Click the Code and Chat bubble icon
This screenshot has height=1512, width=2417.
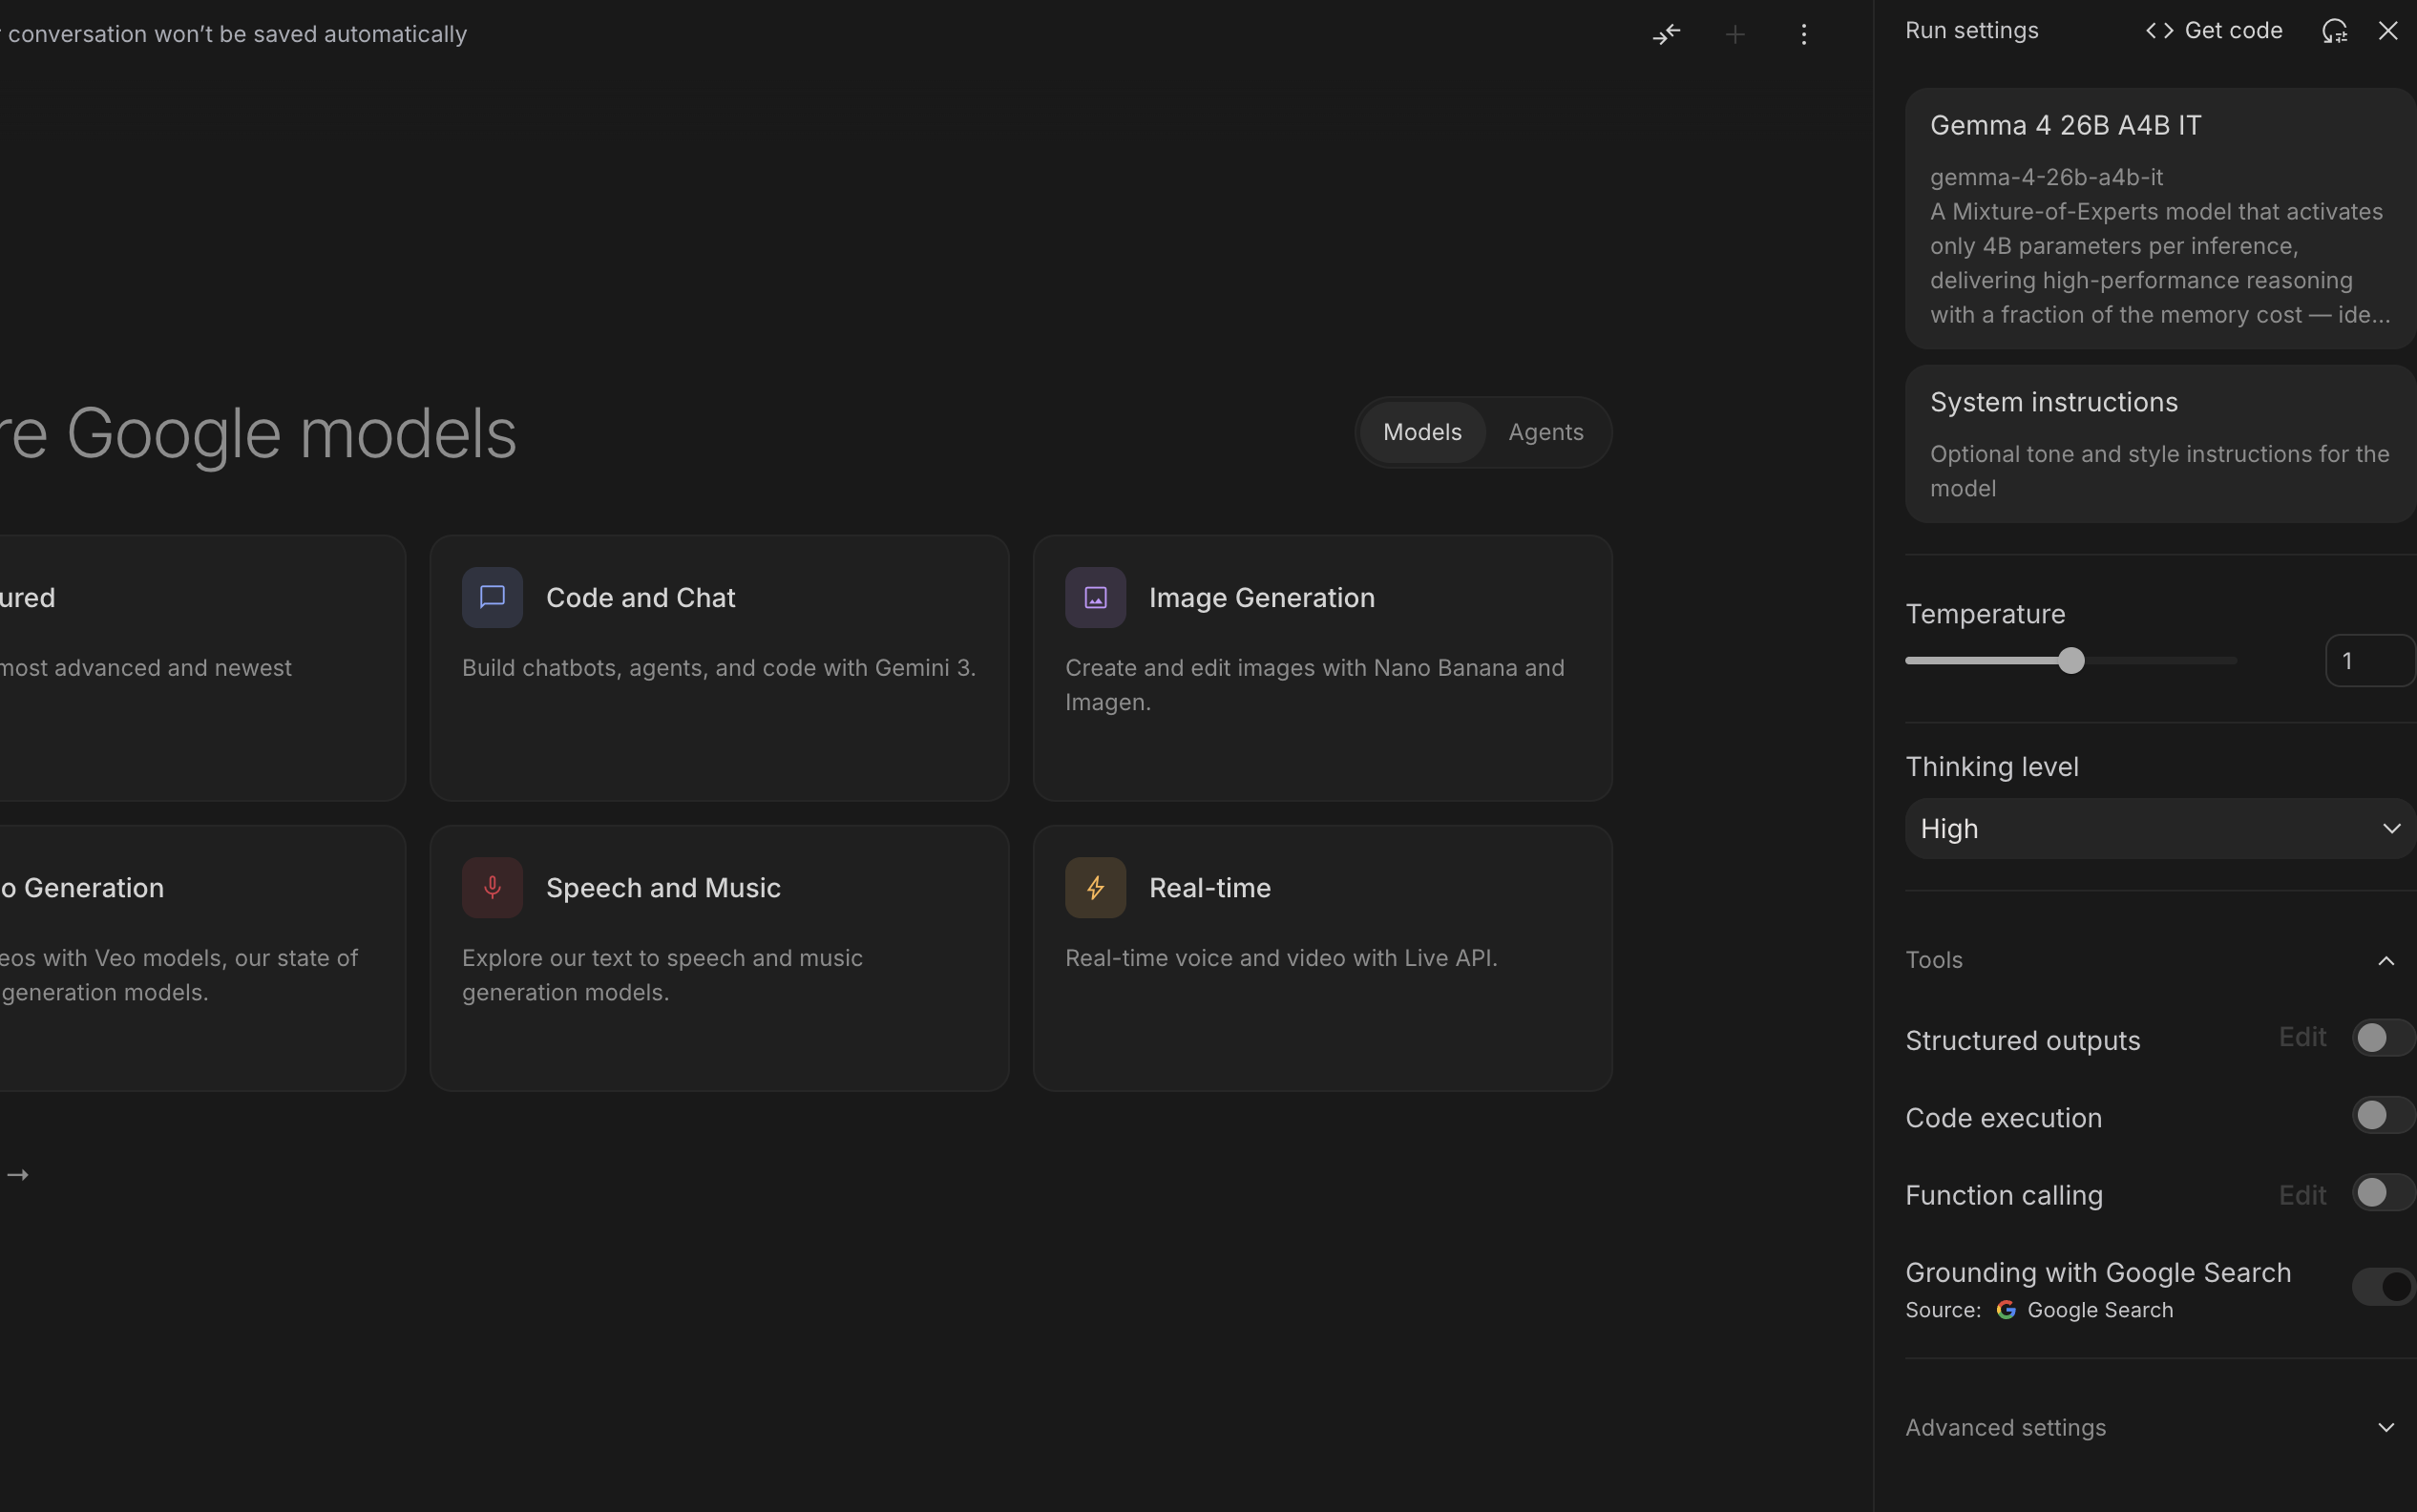pos(492,597)
